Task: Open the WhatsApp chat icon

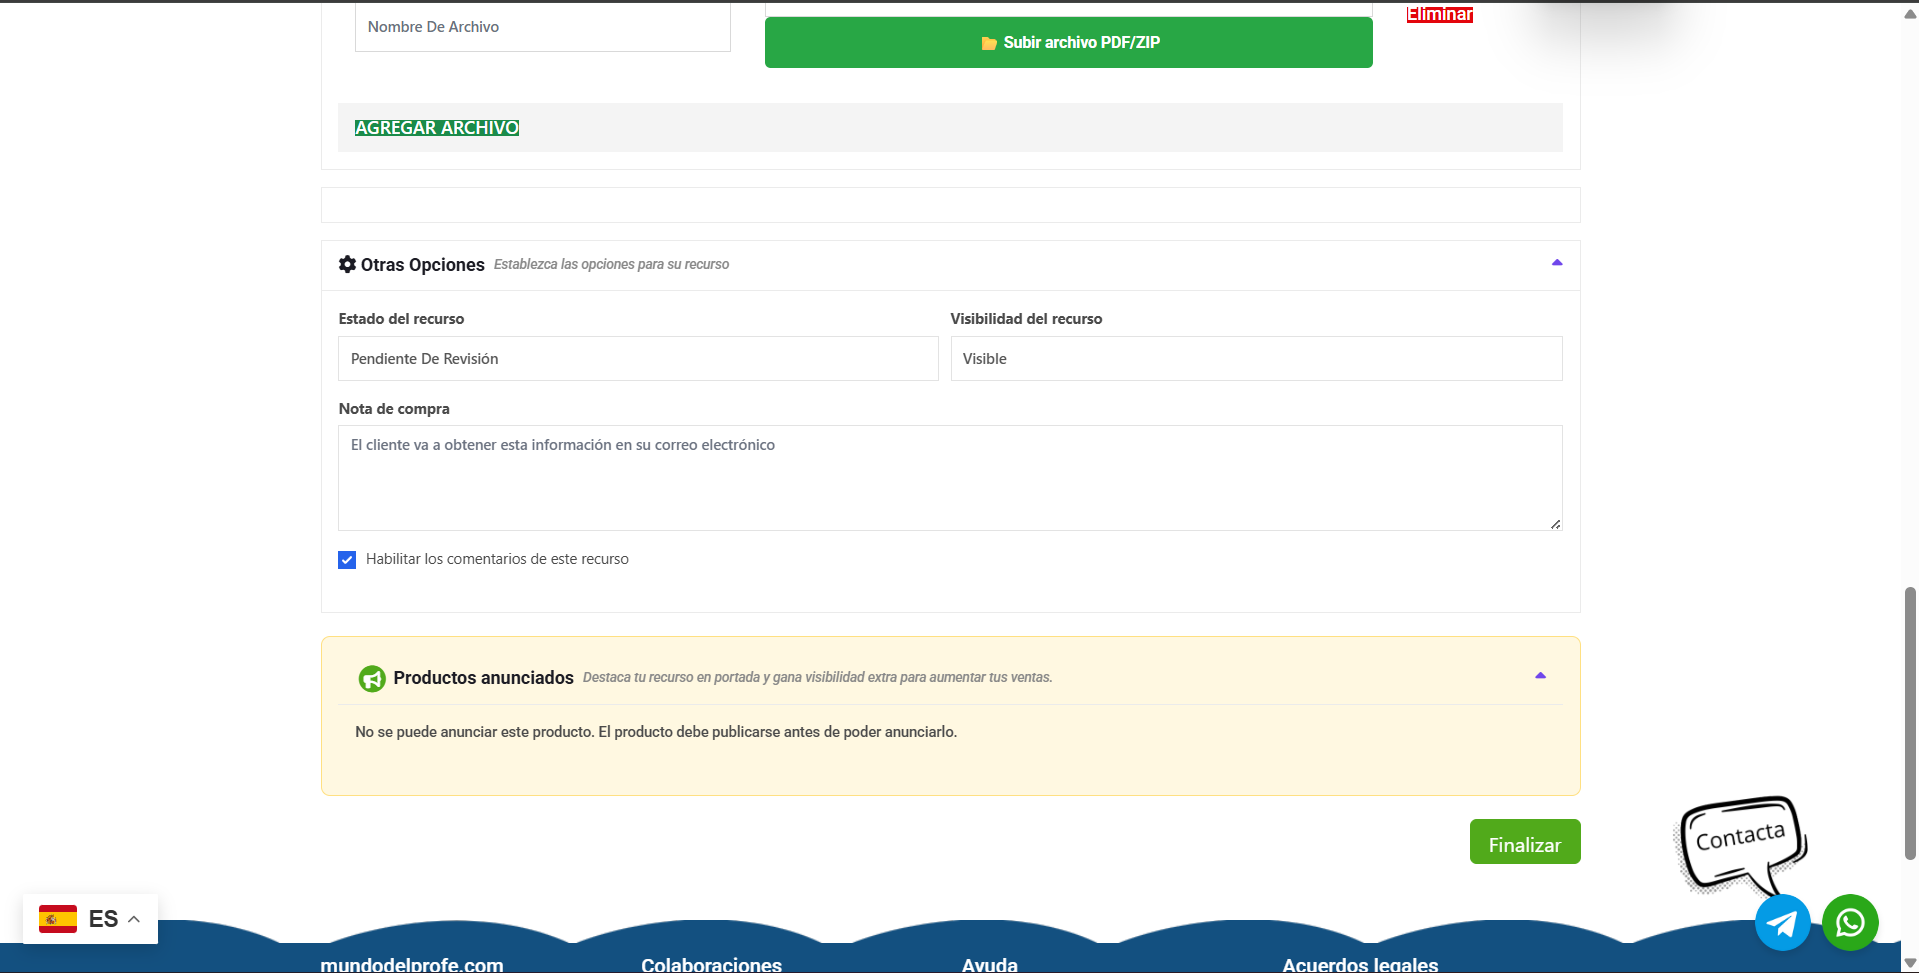Action: point(1849,922)
